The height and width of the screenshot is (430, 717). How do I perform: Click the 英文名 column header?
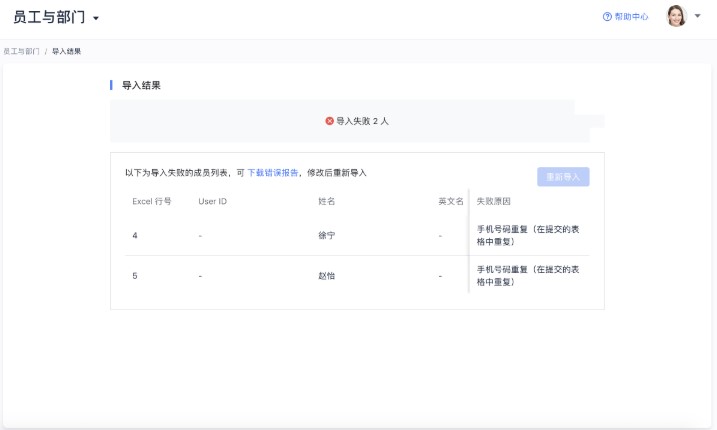pyautogui.click(x=450, y=201)
